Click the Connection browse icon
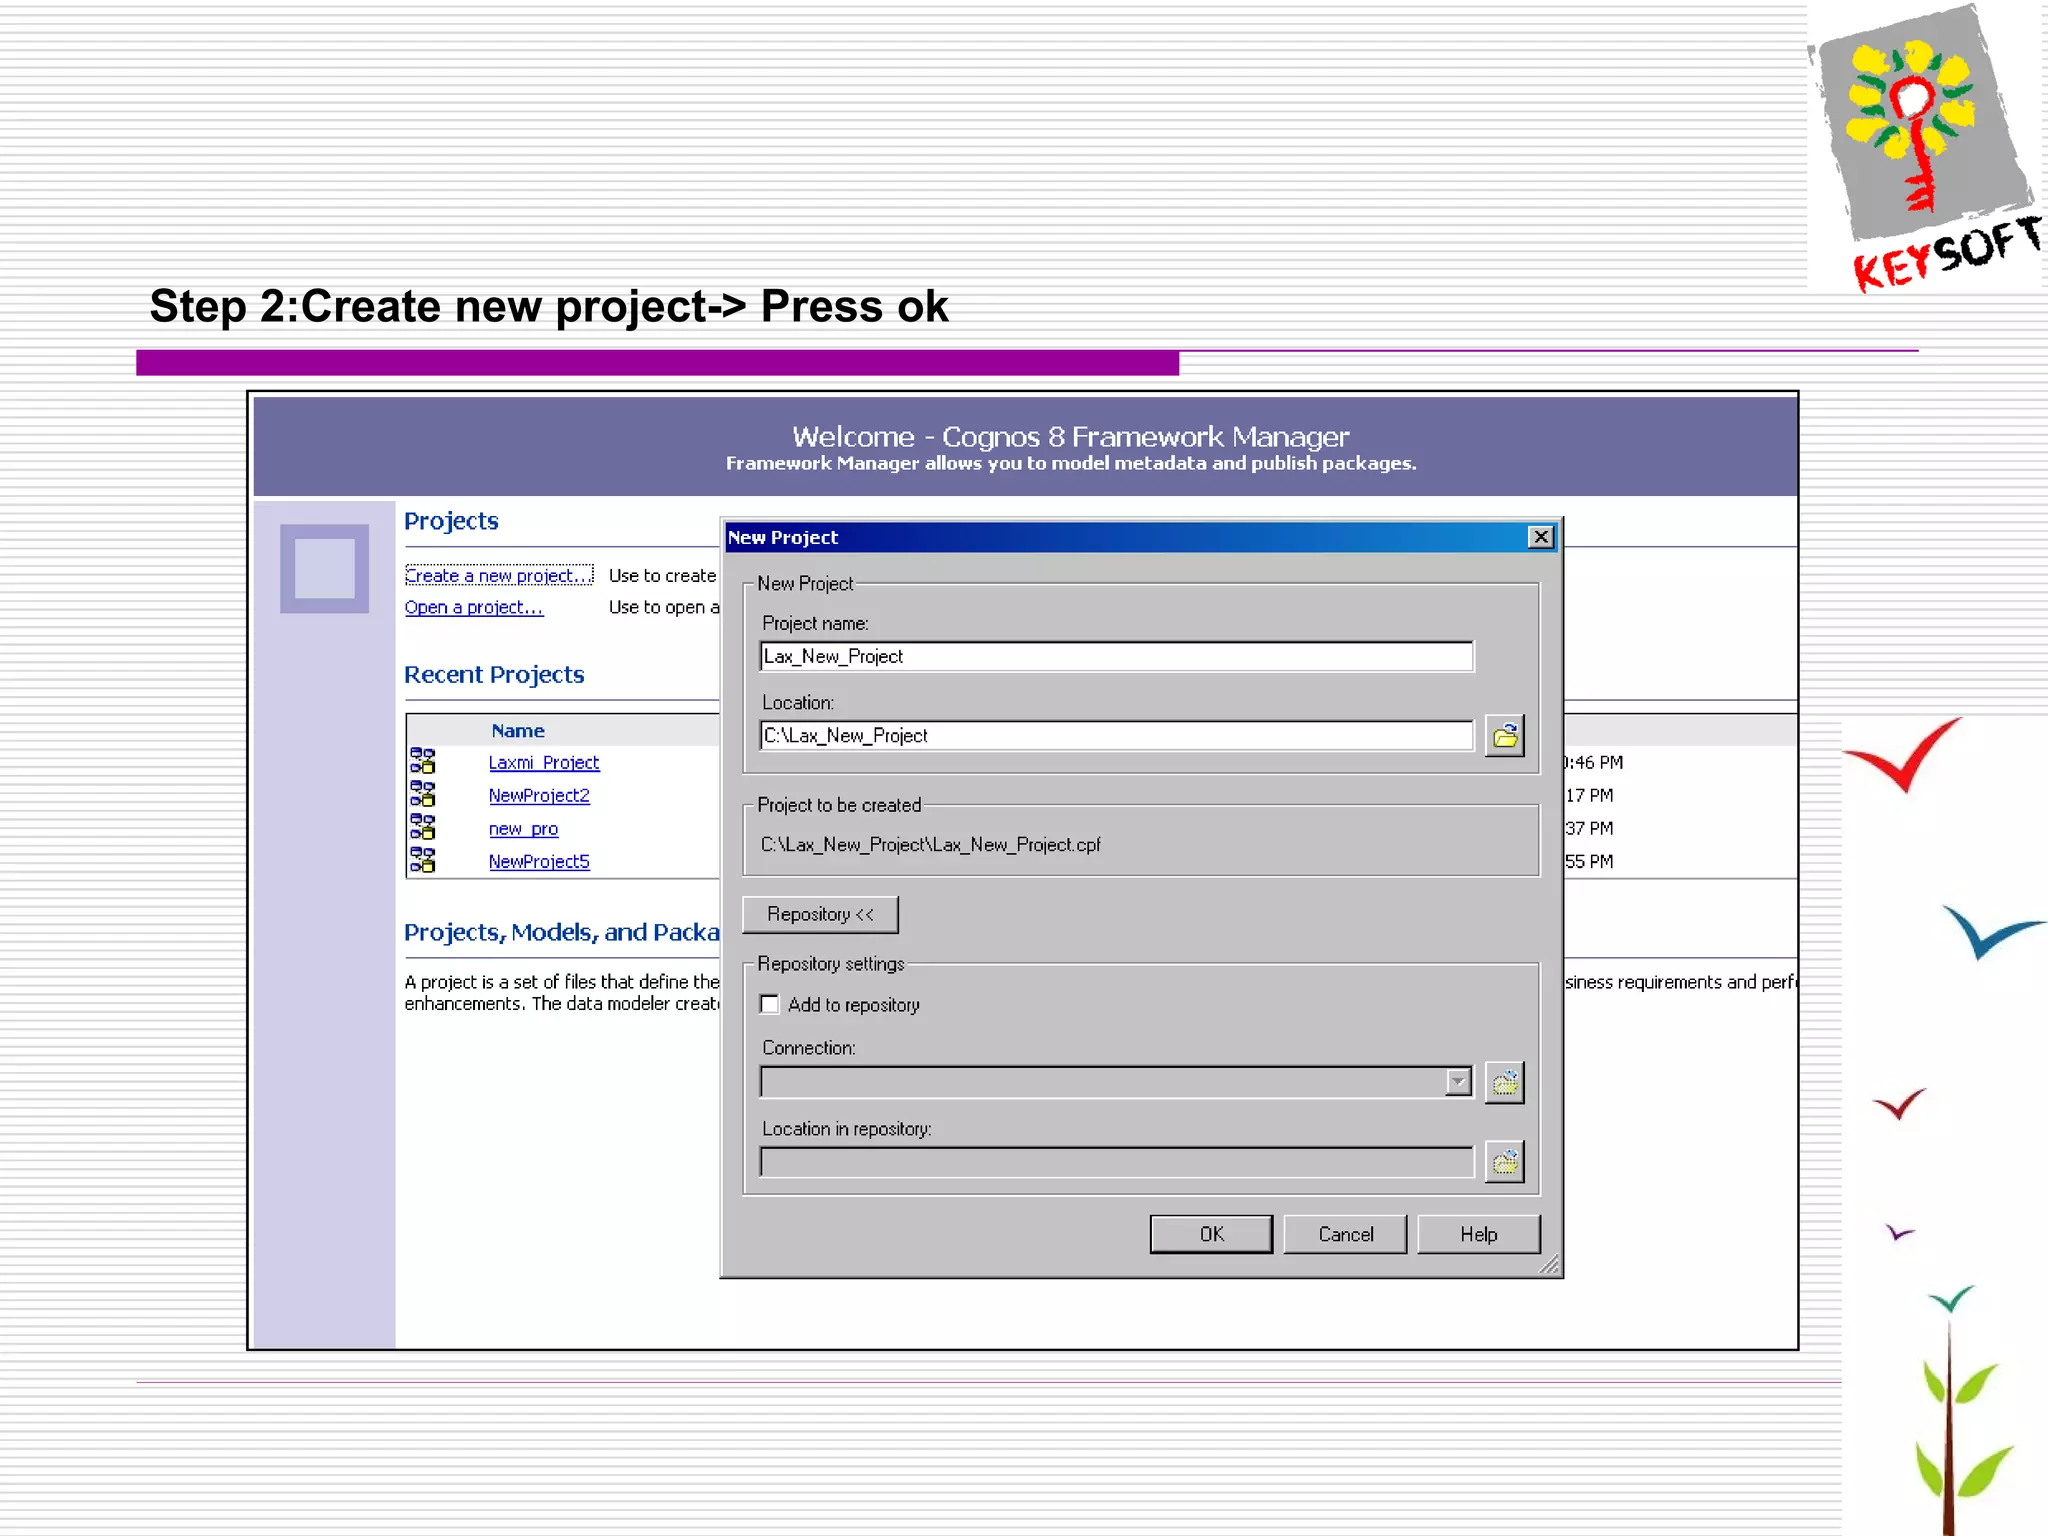 (x=1504, y=1082)
